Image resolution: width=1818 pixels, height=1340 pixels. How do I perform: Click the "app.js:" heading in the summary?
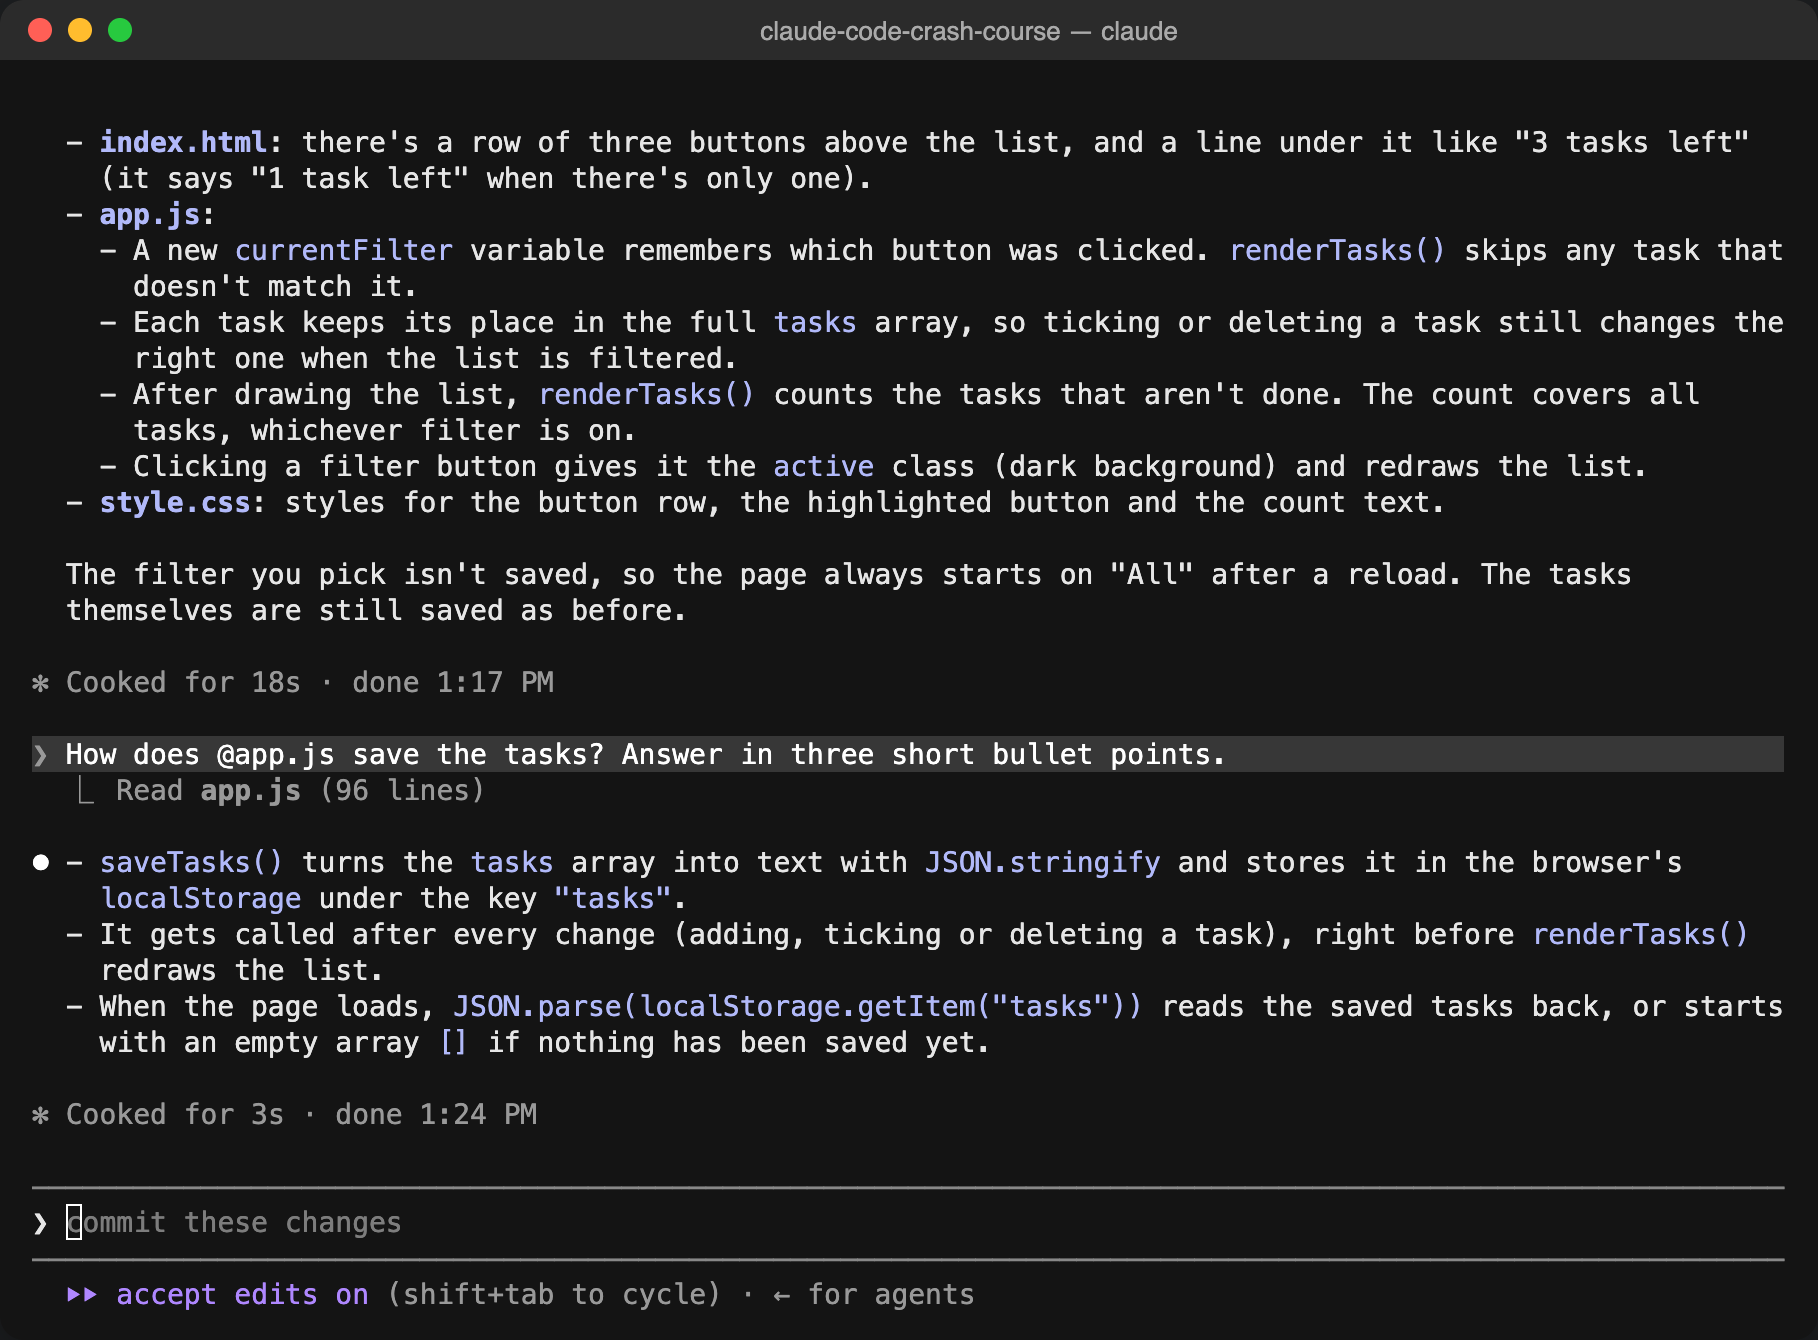tap(157, 214)
